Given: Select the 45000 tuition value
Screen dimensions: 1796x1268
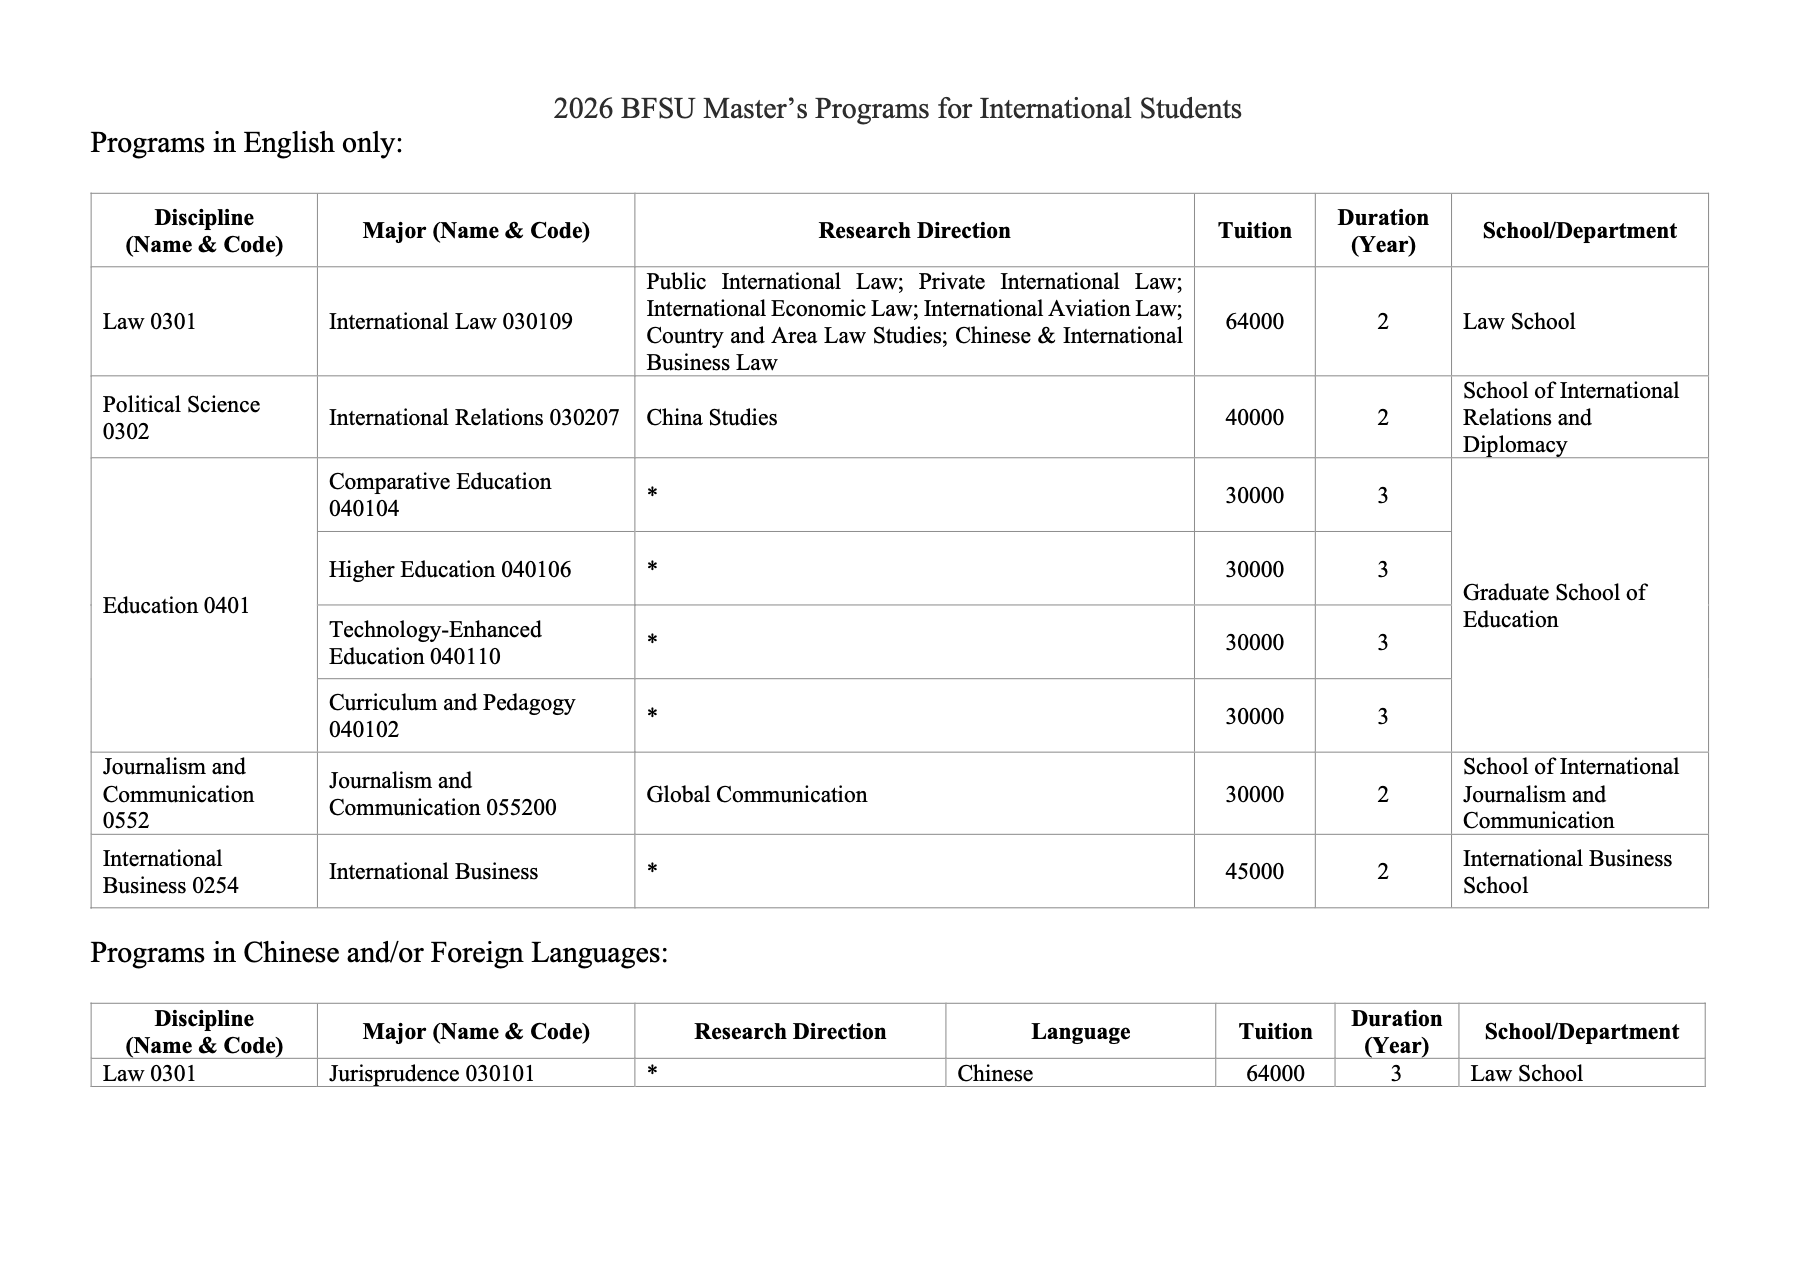Looking at the screenshot, I should 1254,871.
